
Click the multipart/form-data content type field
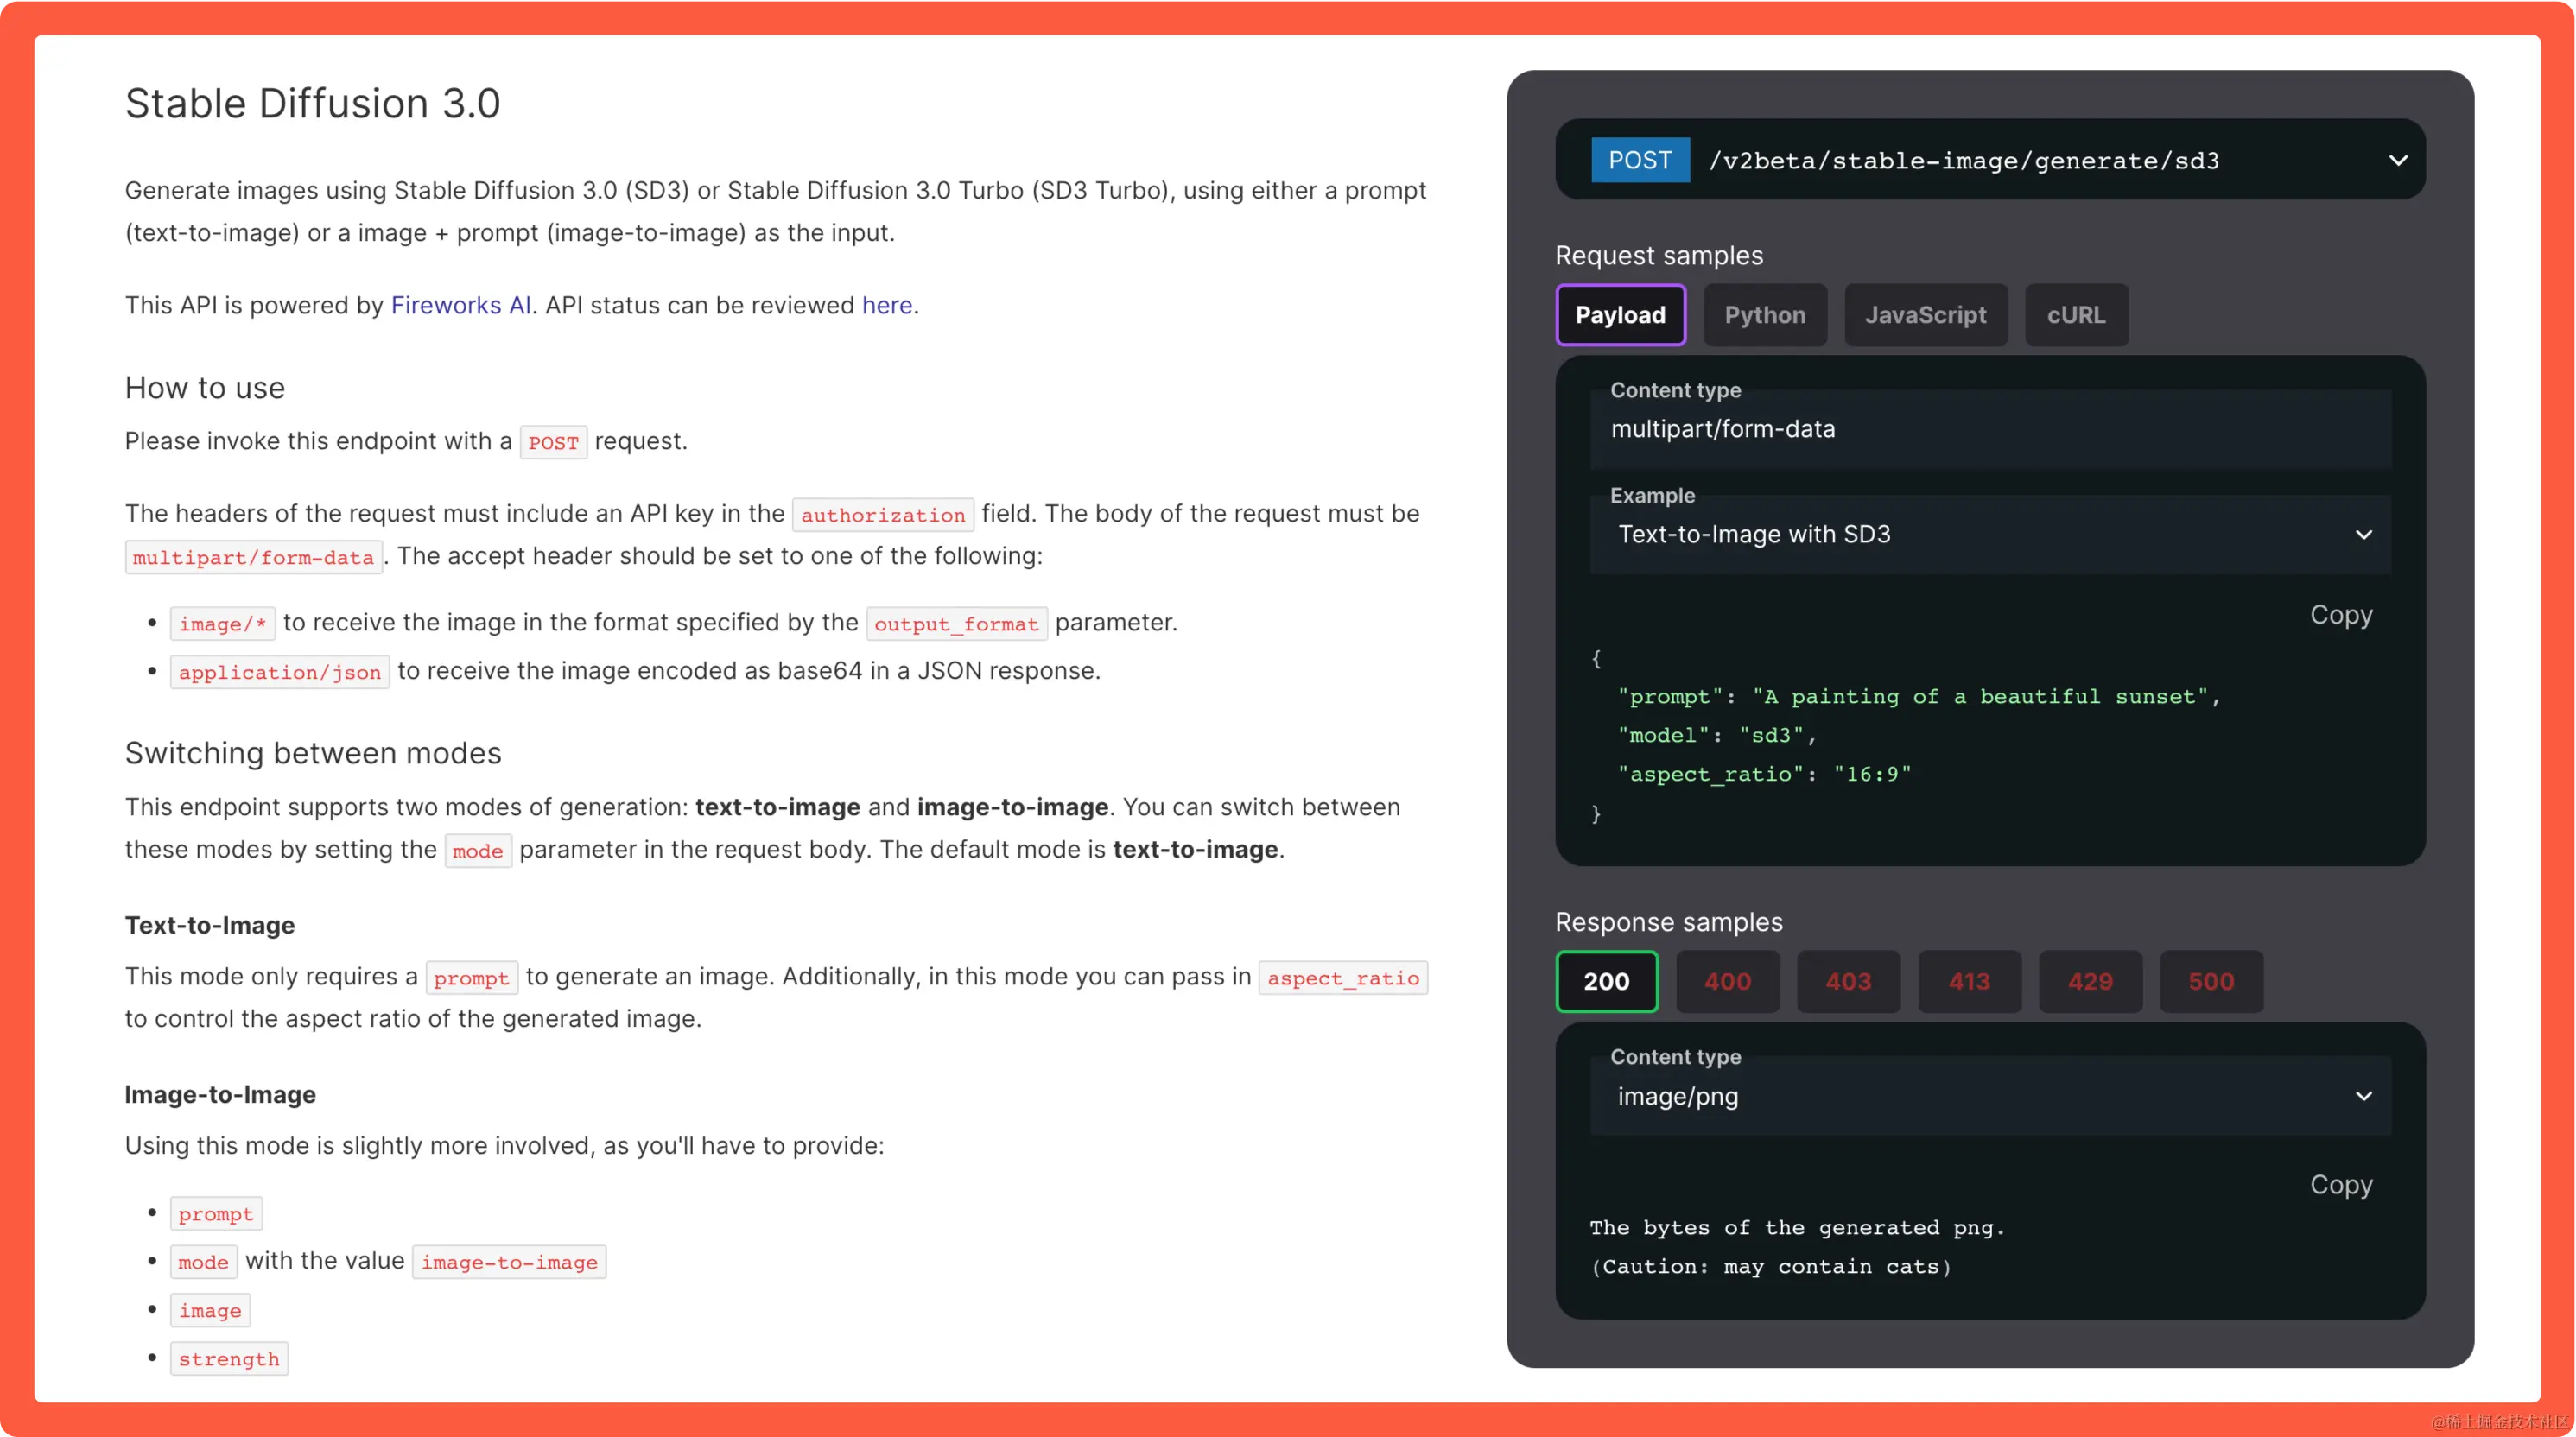click(1989, 429)
